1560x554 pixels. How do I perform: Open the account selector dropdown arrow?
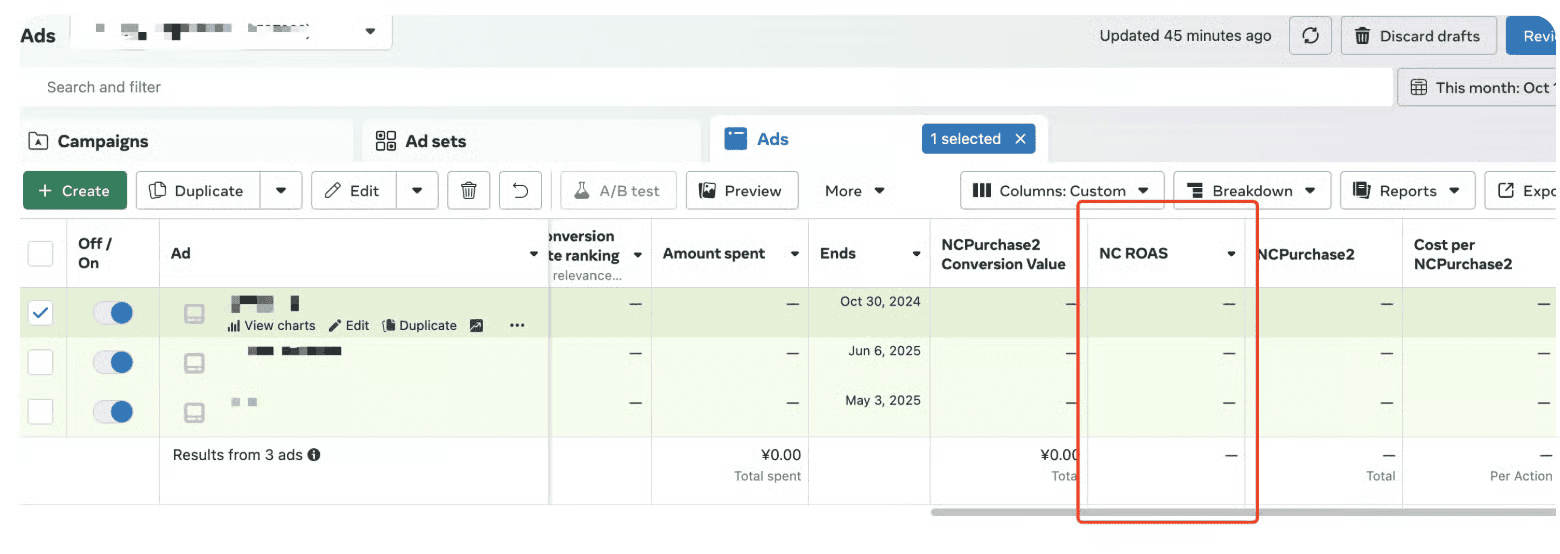(370, 32)
